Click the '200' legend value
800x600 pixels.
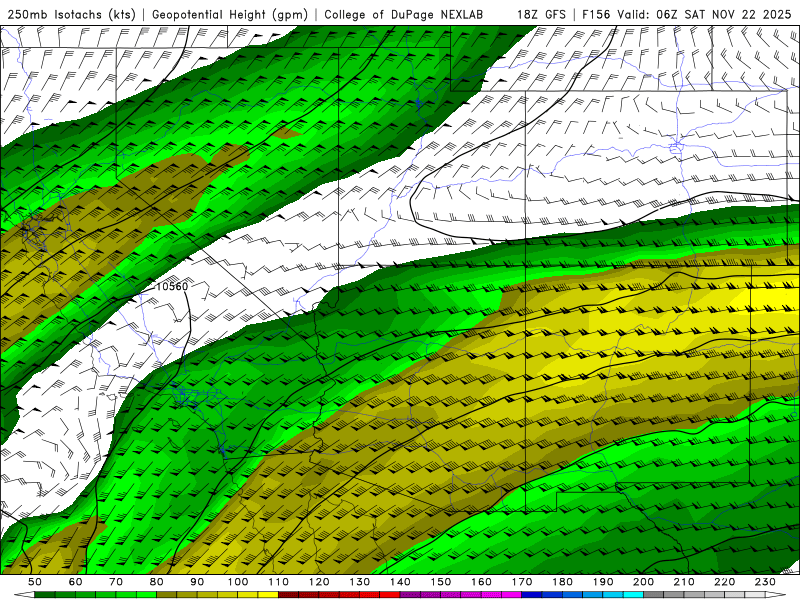643,582
